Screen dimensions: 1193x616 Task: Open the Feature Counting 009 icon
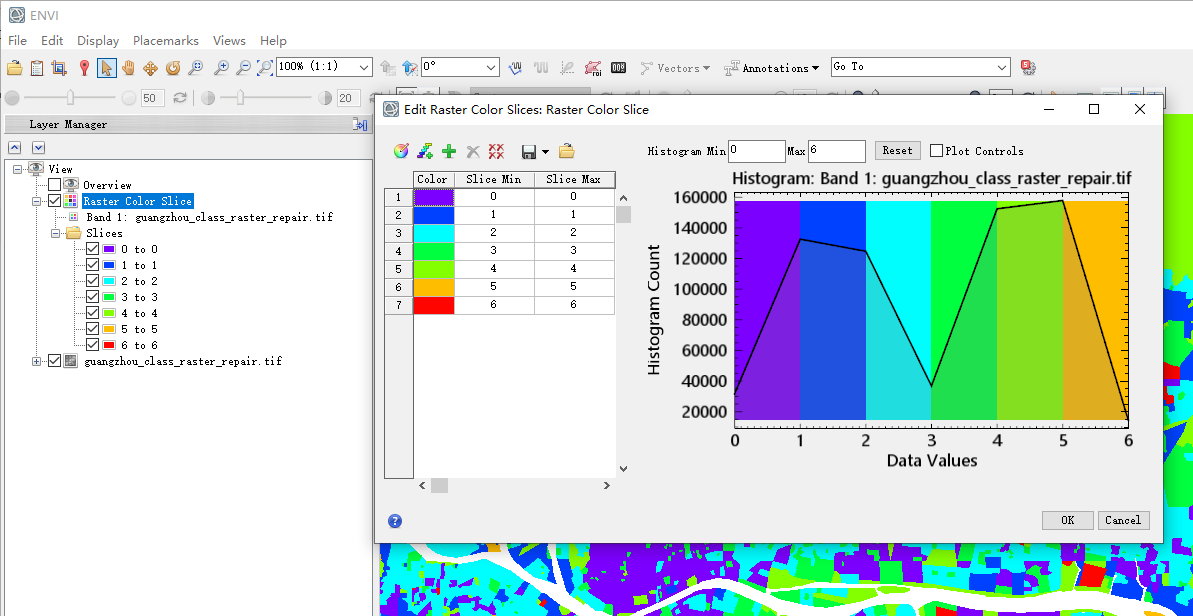(618, 68)
